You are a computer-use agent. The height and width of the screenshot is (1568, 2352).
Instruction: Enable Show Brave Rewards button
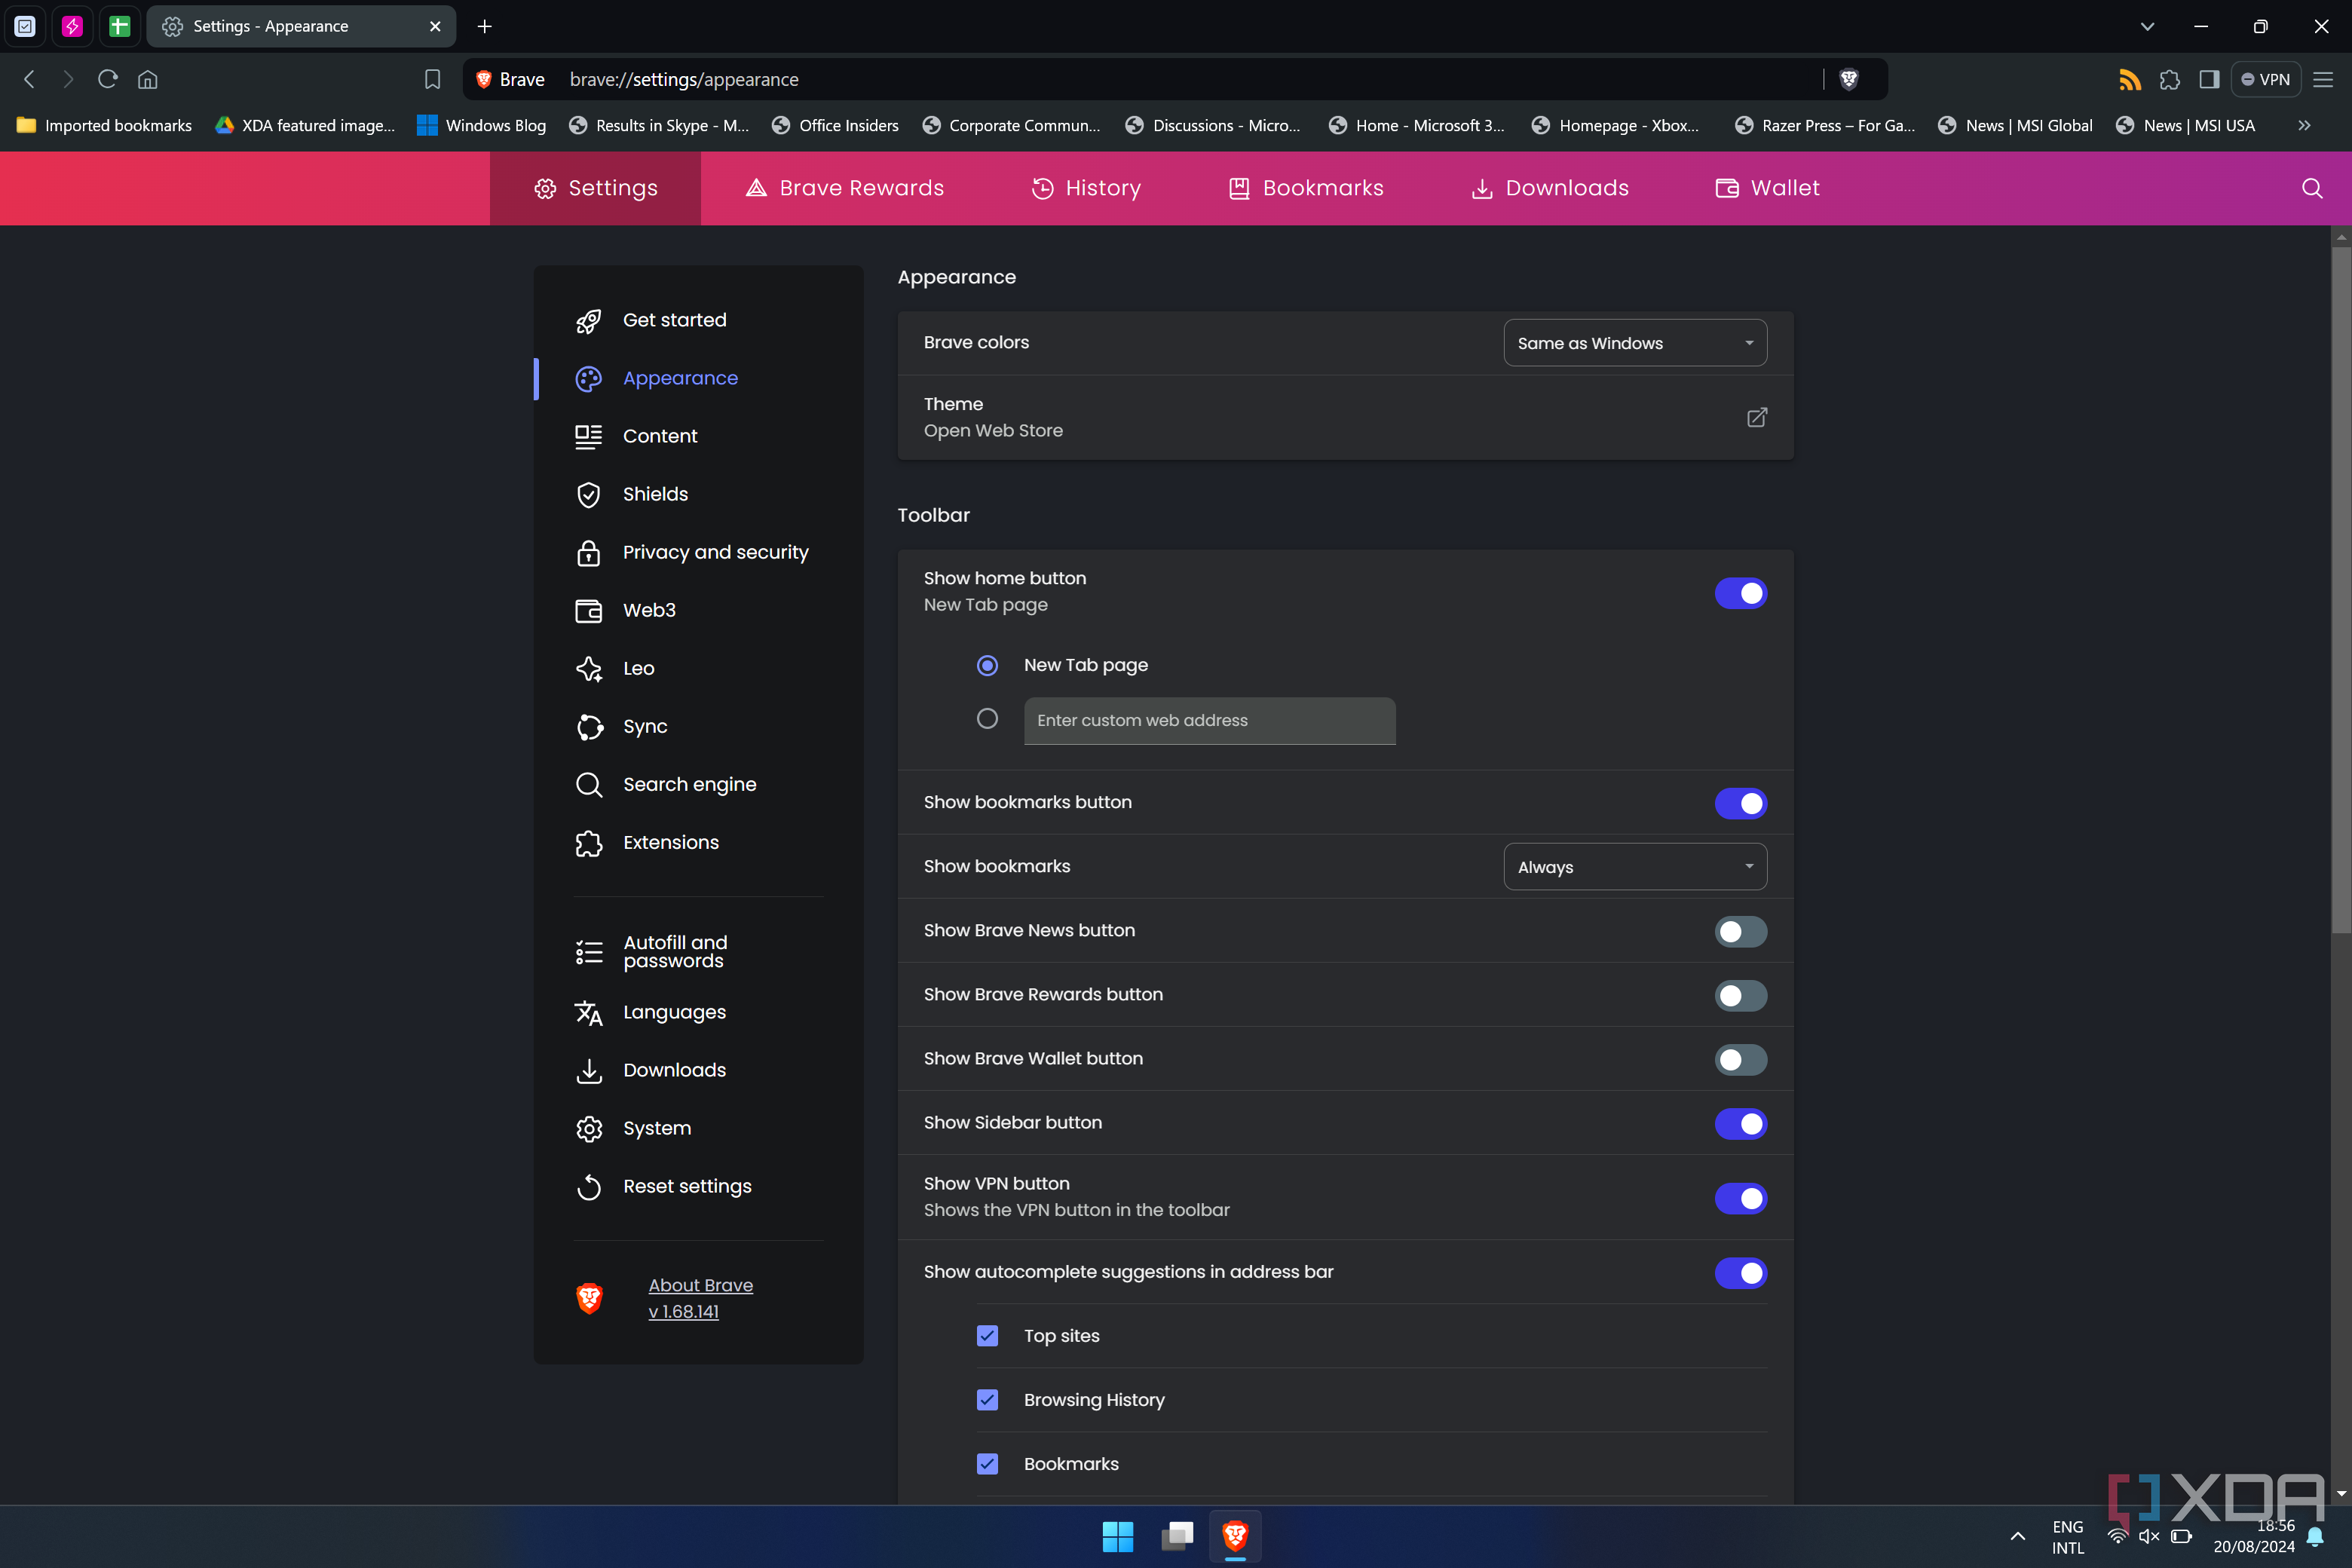coord(1740,995)
